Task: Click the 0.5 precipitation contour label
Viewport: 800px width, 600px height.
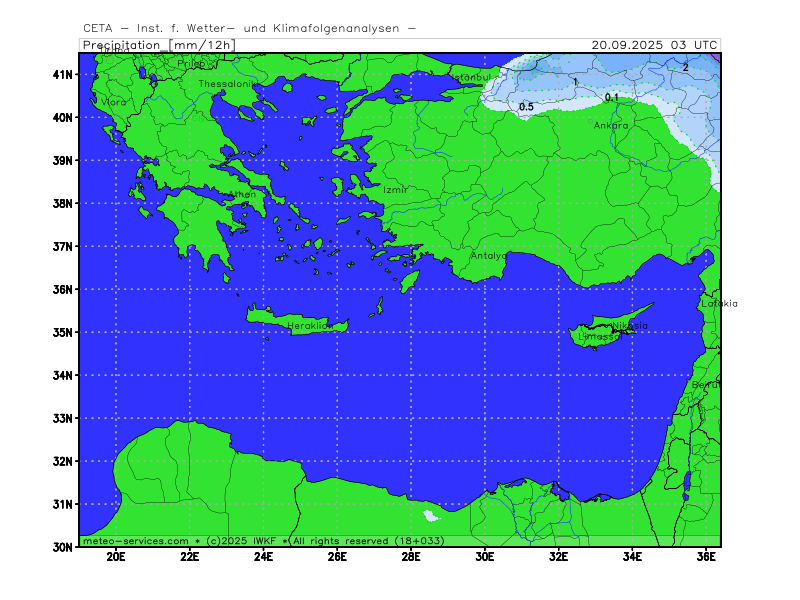Action: point(526,107)
